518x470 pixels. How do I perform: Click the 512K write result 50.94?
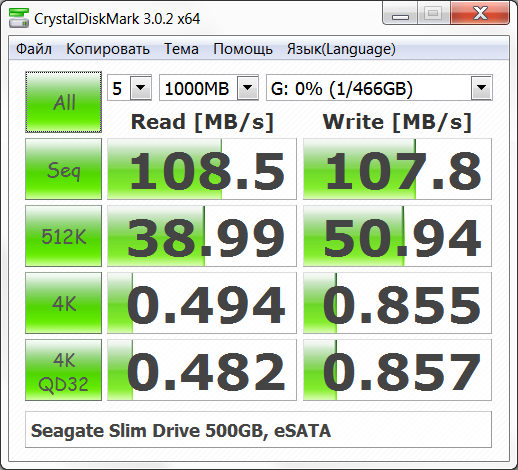[397, 236]
